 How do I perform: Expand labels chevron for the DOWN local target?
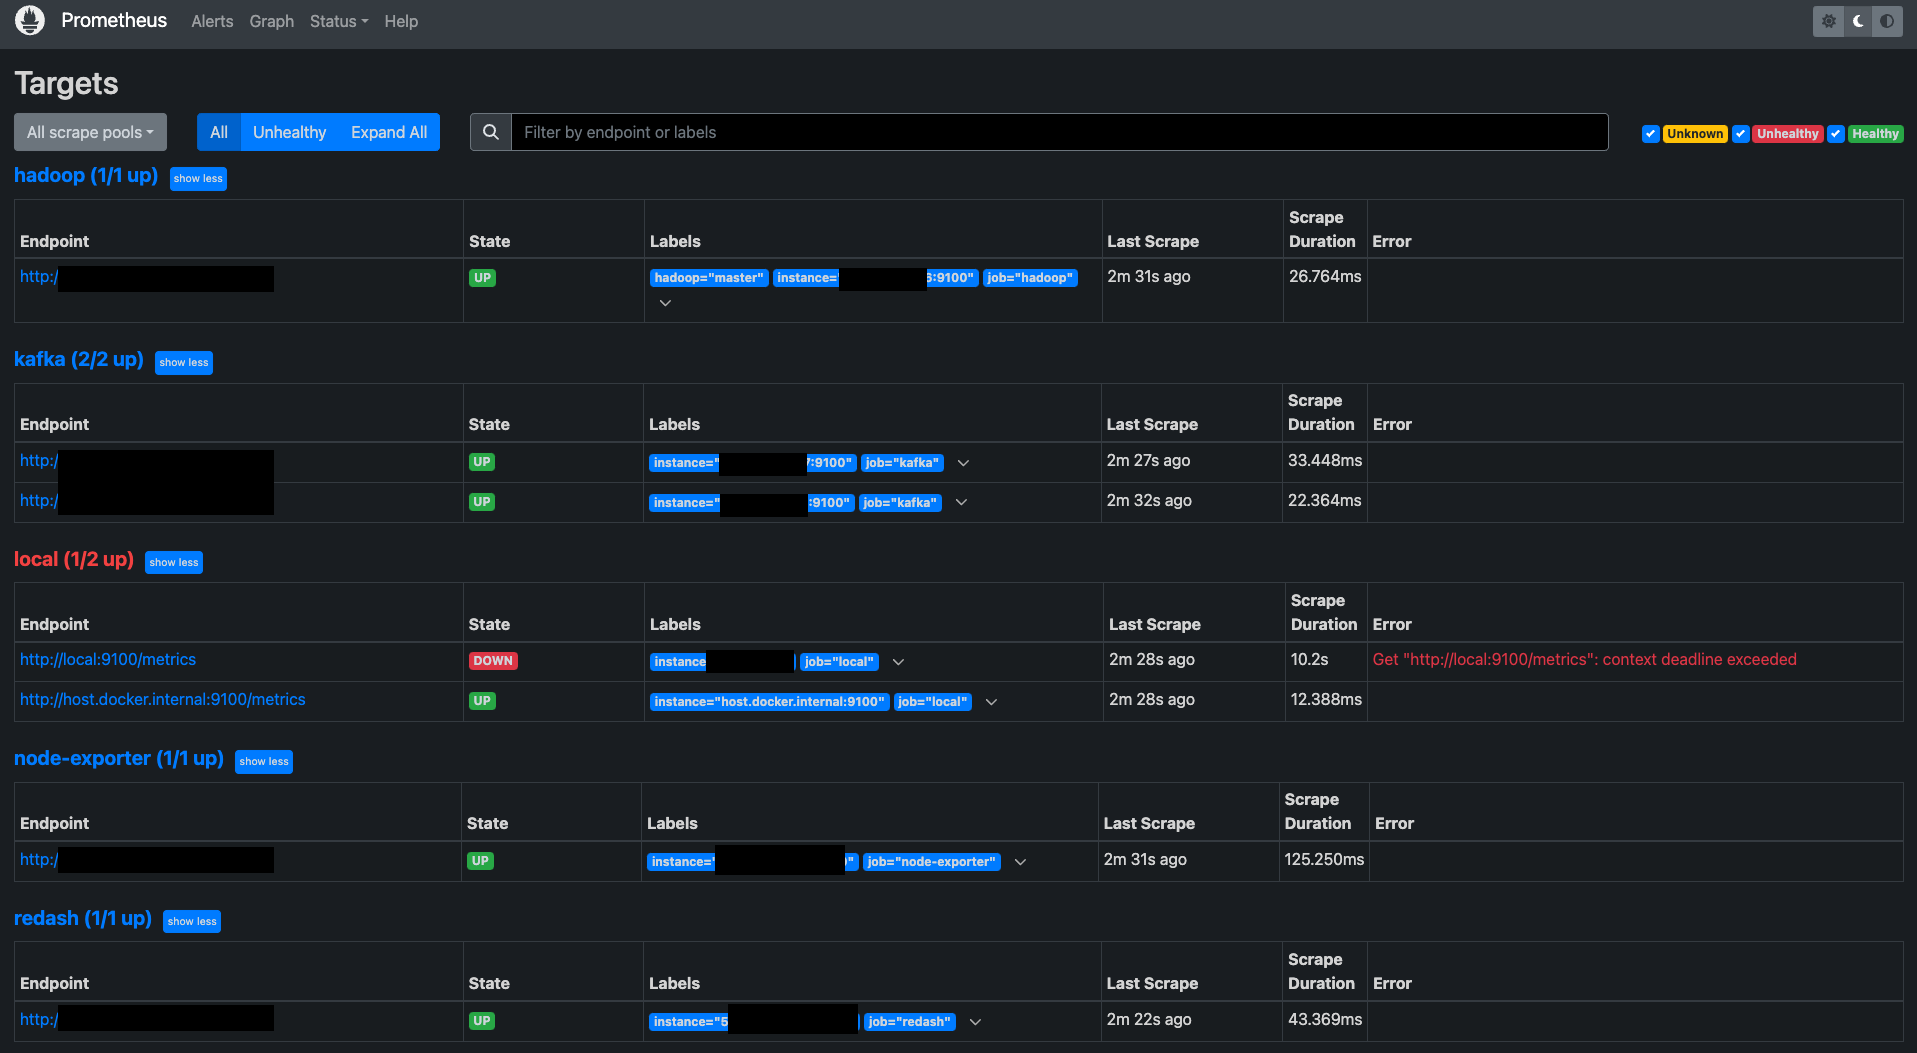point(899,662)
